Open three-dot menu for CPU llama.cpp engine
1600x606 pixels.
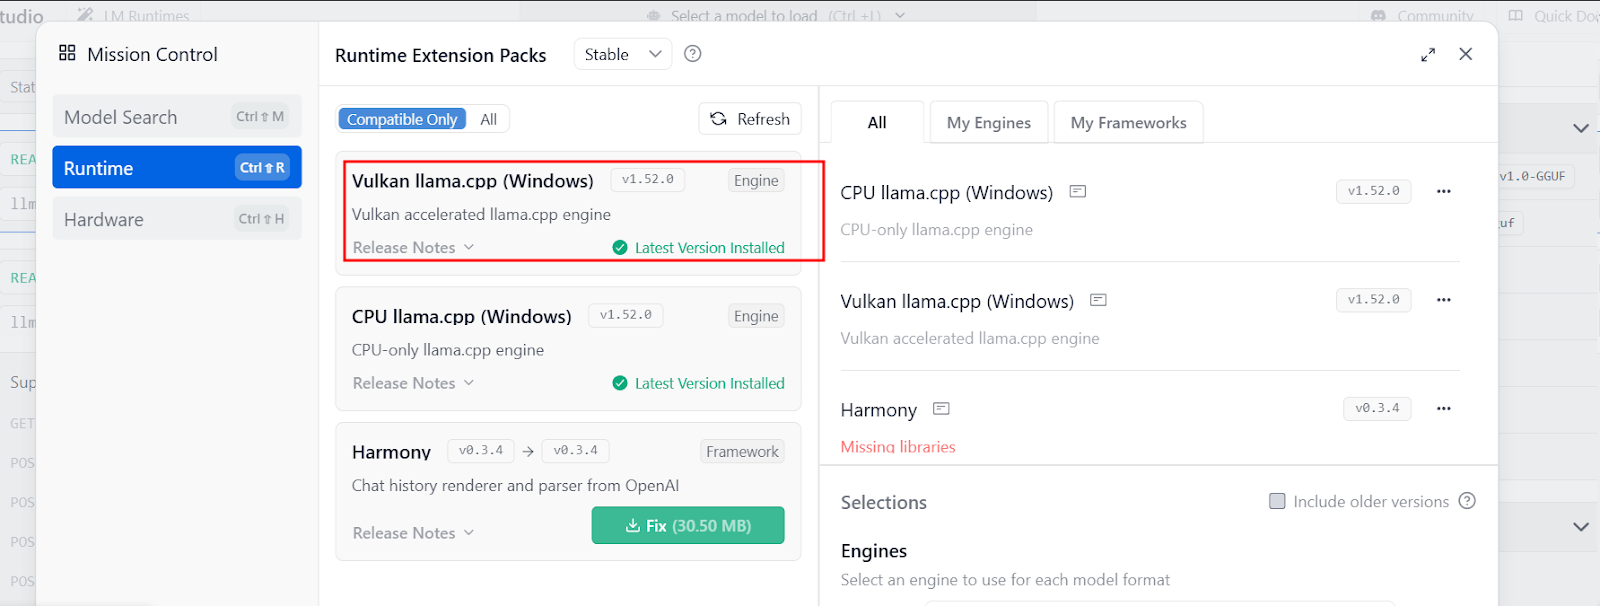click(1443, 191)
